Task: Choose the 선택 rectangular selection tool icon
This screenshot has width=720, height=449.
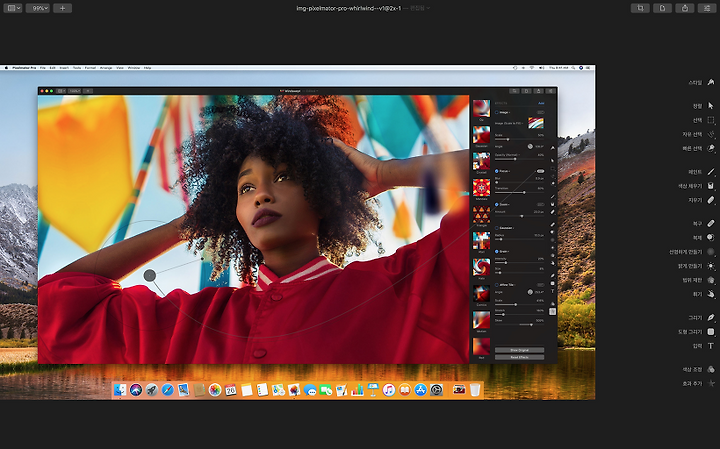Action: tap(711, 120)
